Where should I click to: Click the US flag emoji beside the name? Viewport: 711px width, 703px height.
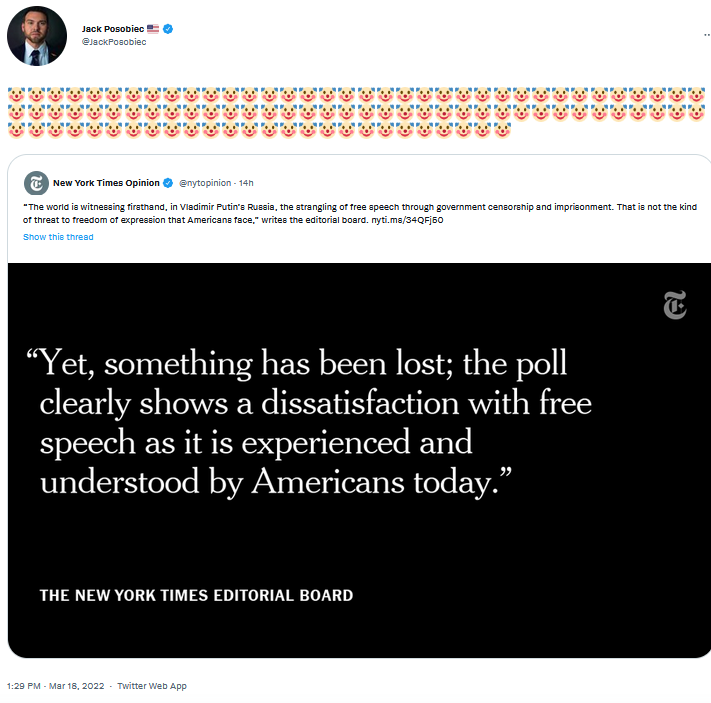[x=153, y=29]
